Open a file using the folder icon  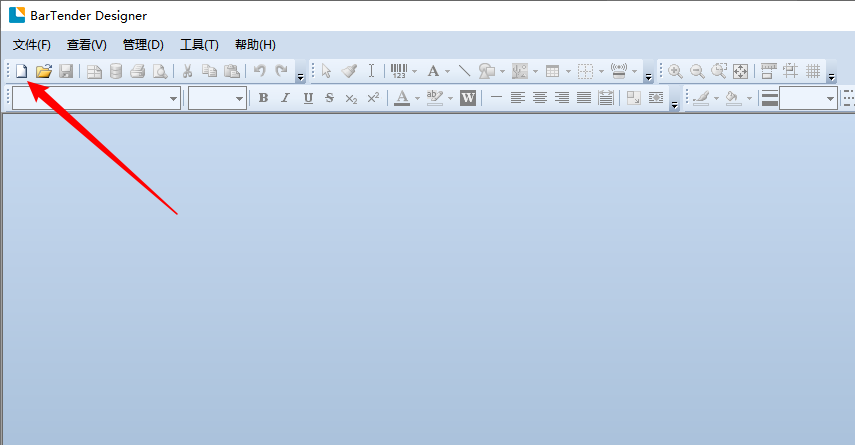coord(43,71)
